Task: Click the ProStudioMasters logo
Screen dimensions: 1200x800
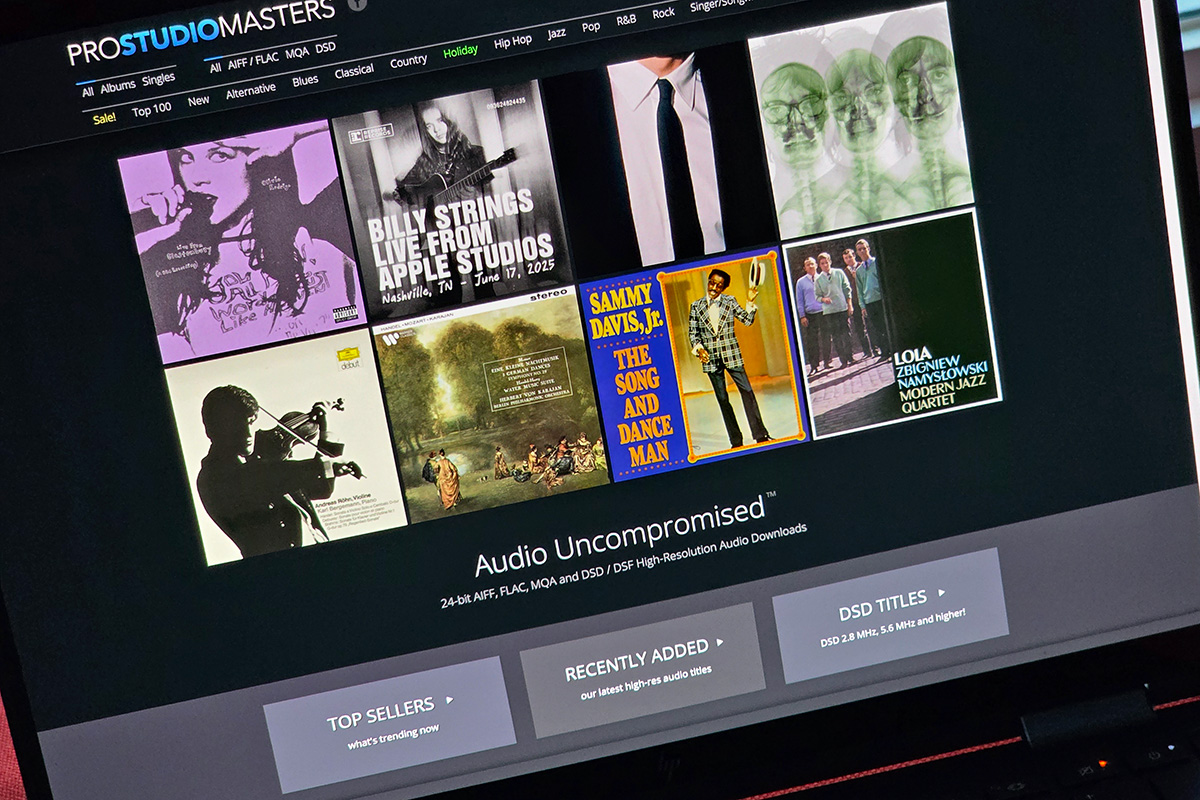Action: pyautogui.click(x=200, y=32)
